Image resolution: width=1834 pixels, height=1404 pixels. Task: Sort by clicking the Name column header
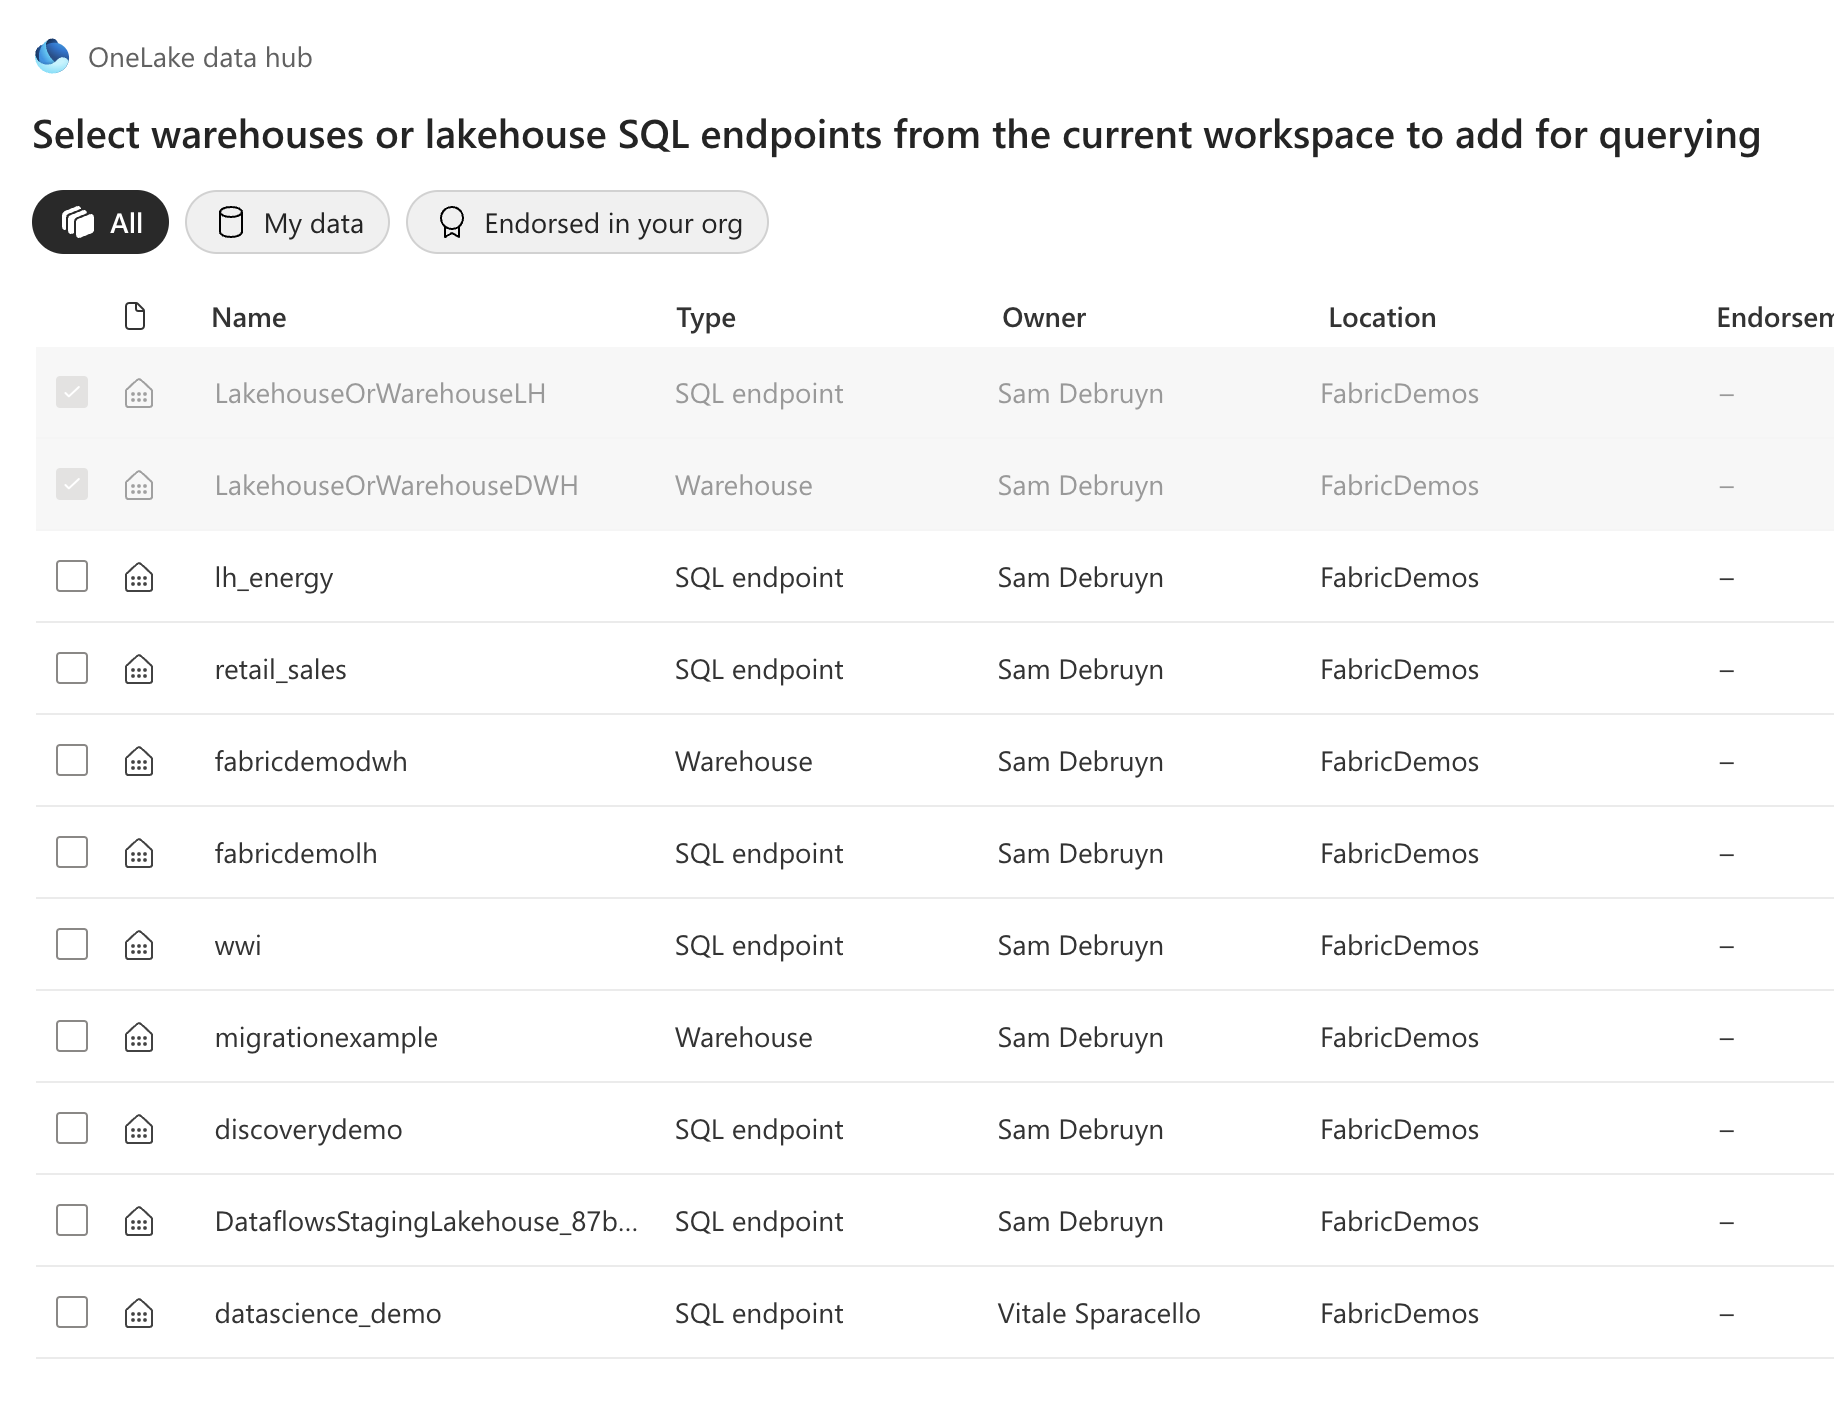pyautogui.click(x=248, y=317)
